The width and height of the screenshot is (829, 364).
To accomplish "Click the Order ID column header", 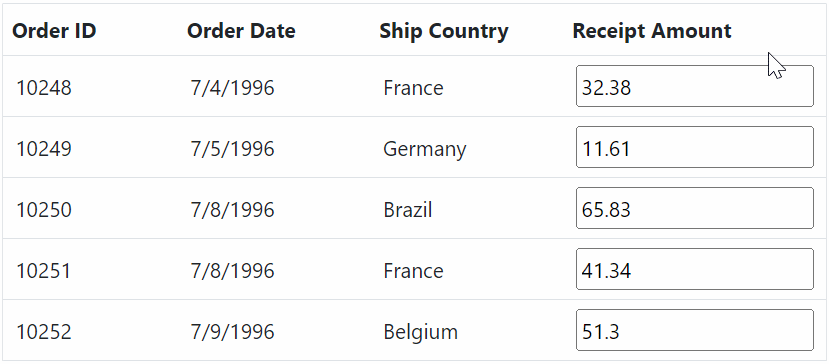I will [x=54, y=31].
